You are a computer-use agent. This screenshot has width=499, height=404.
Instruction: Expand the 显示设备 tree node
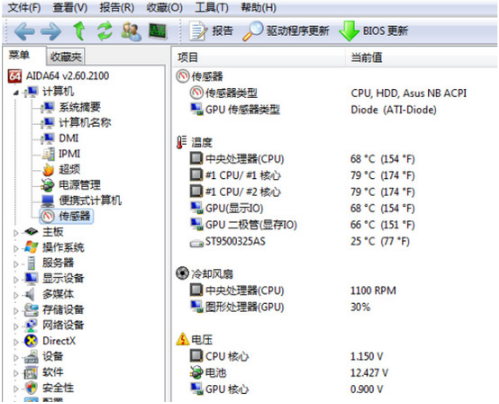pos(15,280)
